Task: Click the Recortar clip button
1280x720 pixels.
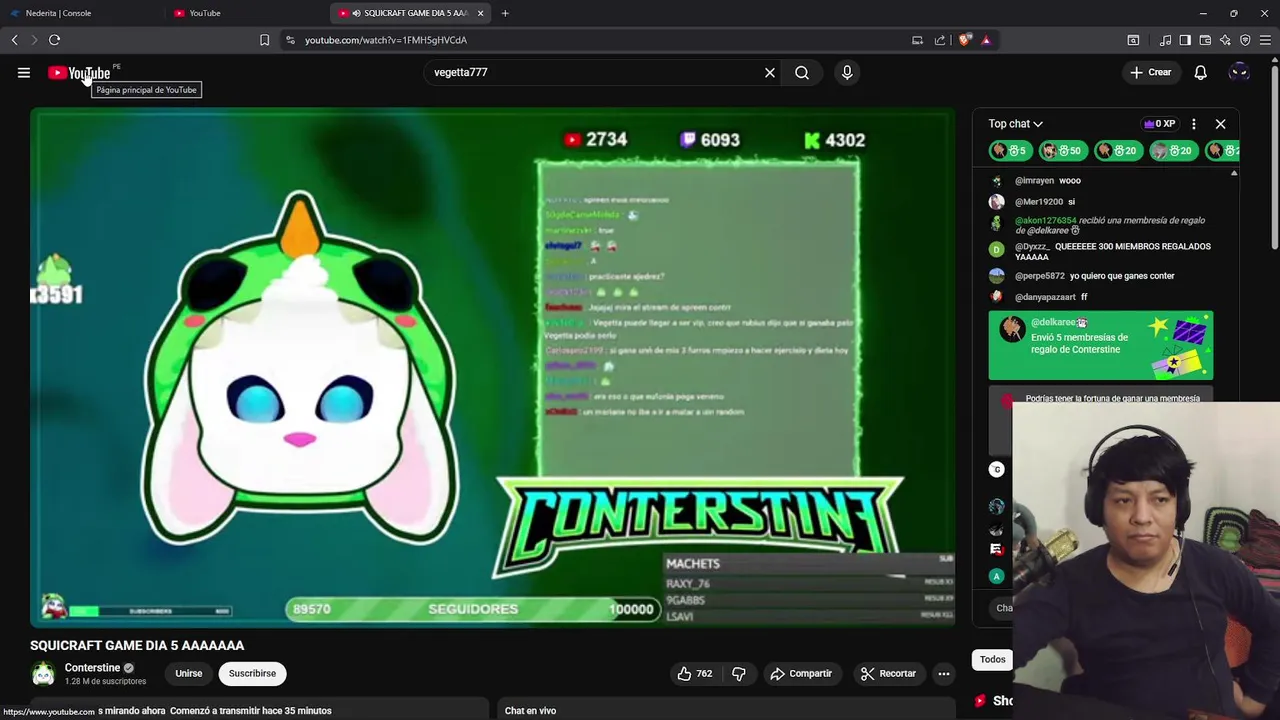Action: pyautogui.click(x=888, y=674)
